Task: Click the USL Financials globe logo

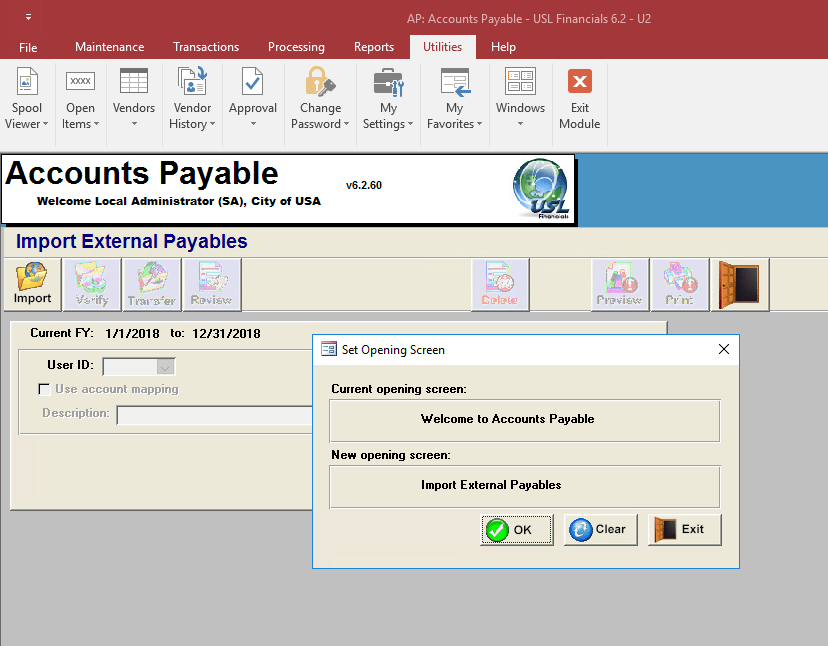Action: [542, 189]
